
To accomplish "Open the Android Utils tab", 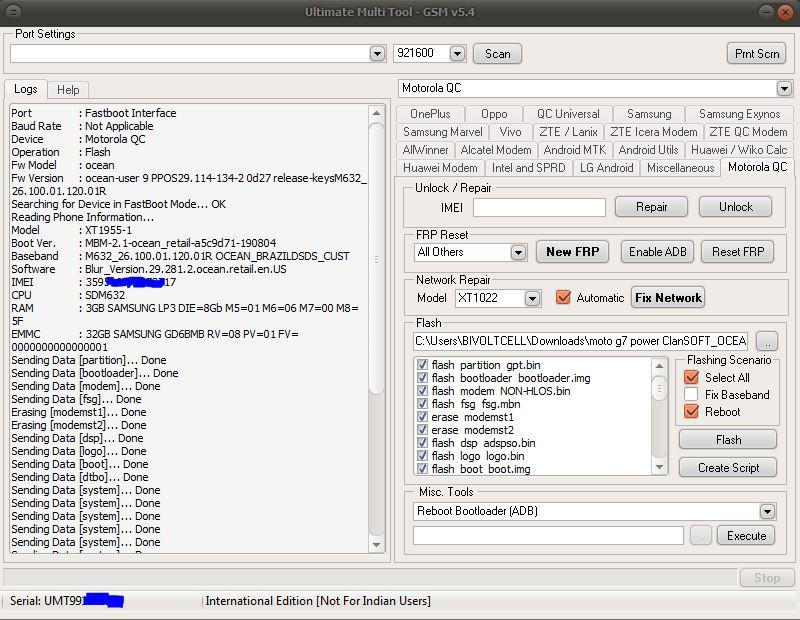I will [648, 150].
